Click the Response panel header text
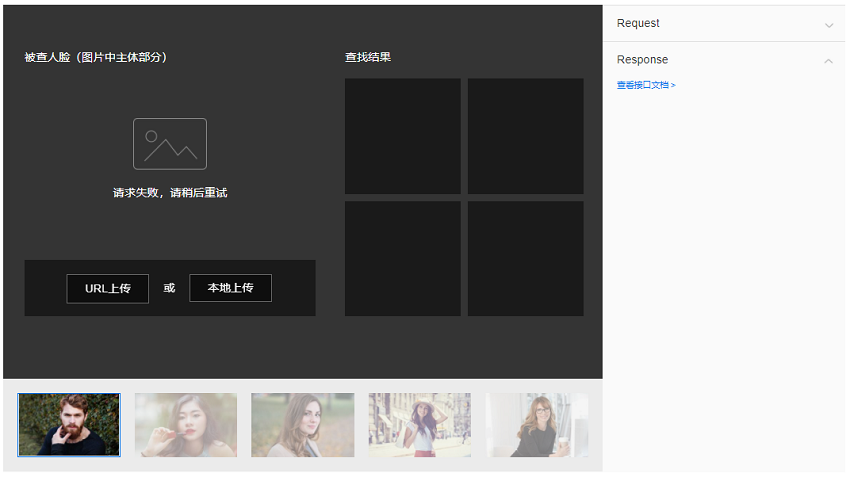 pos(642,60)
